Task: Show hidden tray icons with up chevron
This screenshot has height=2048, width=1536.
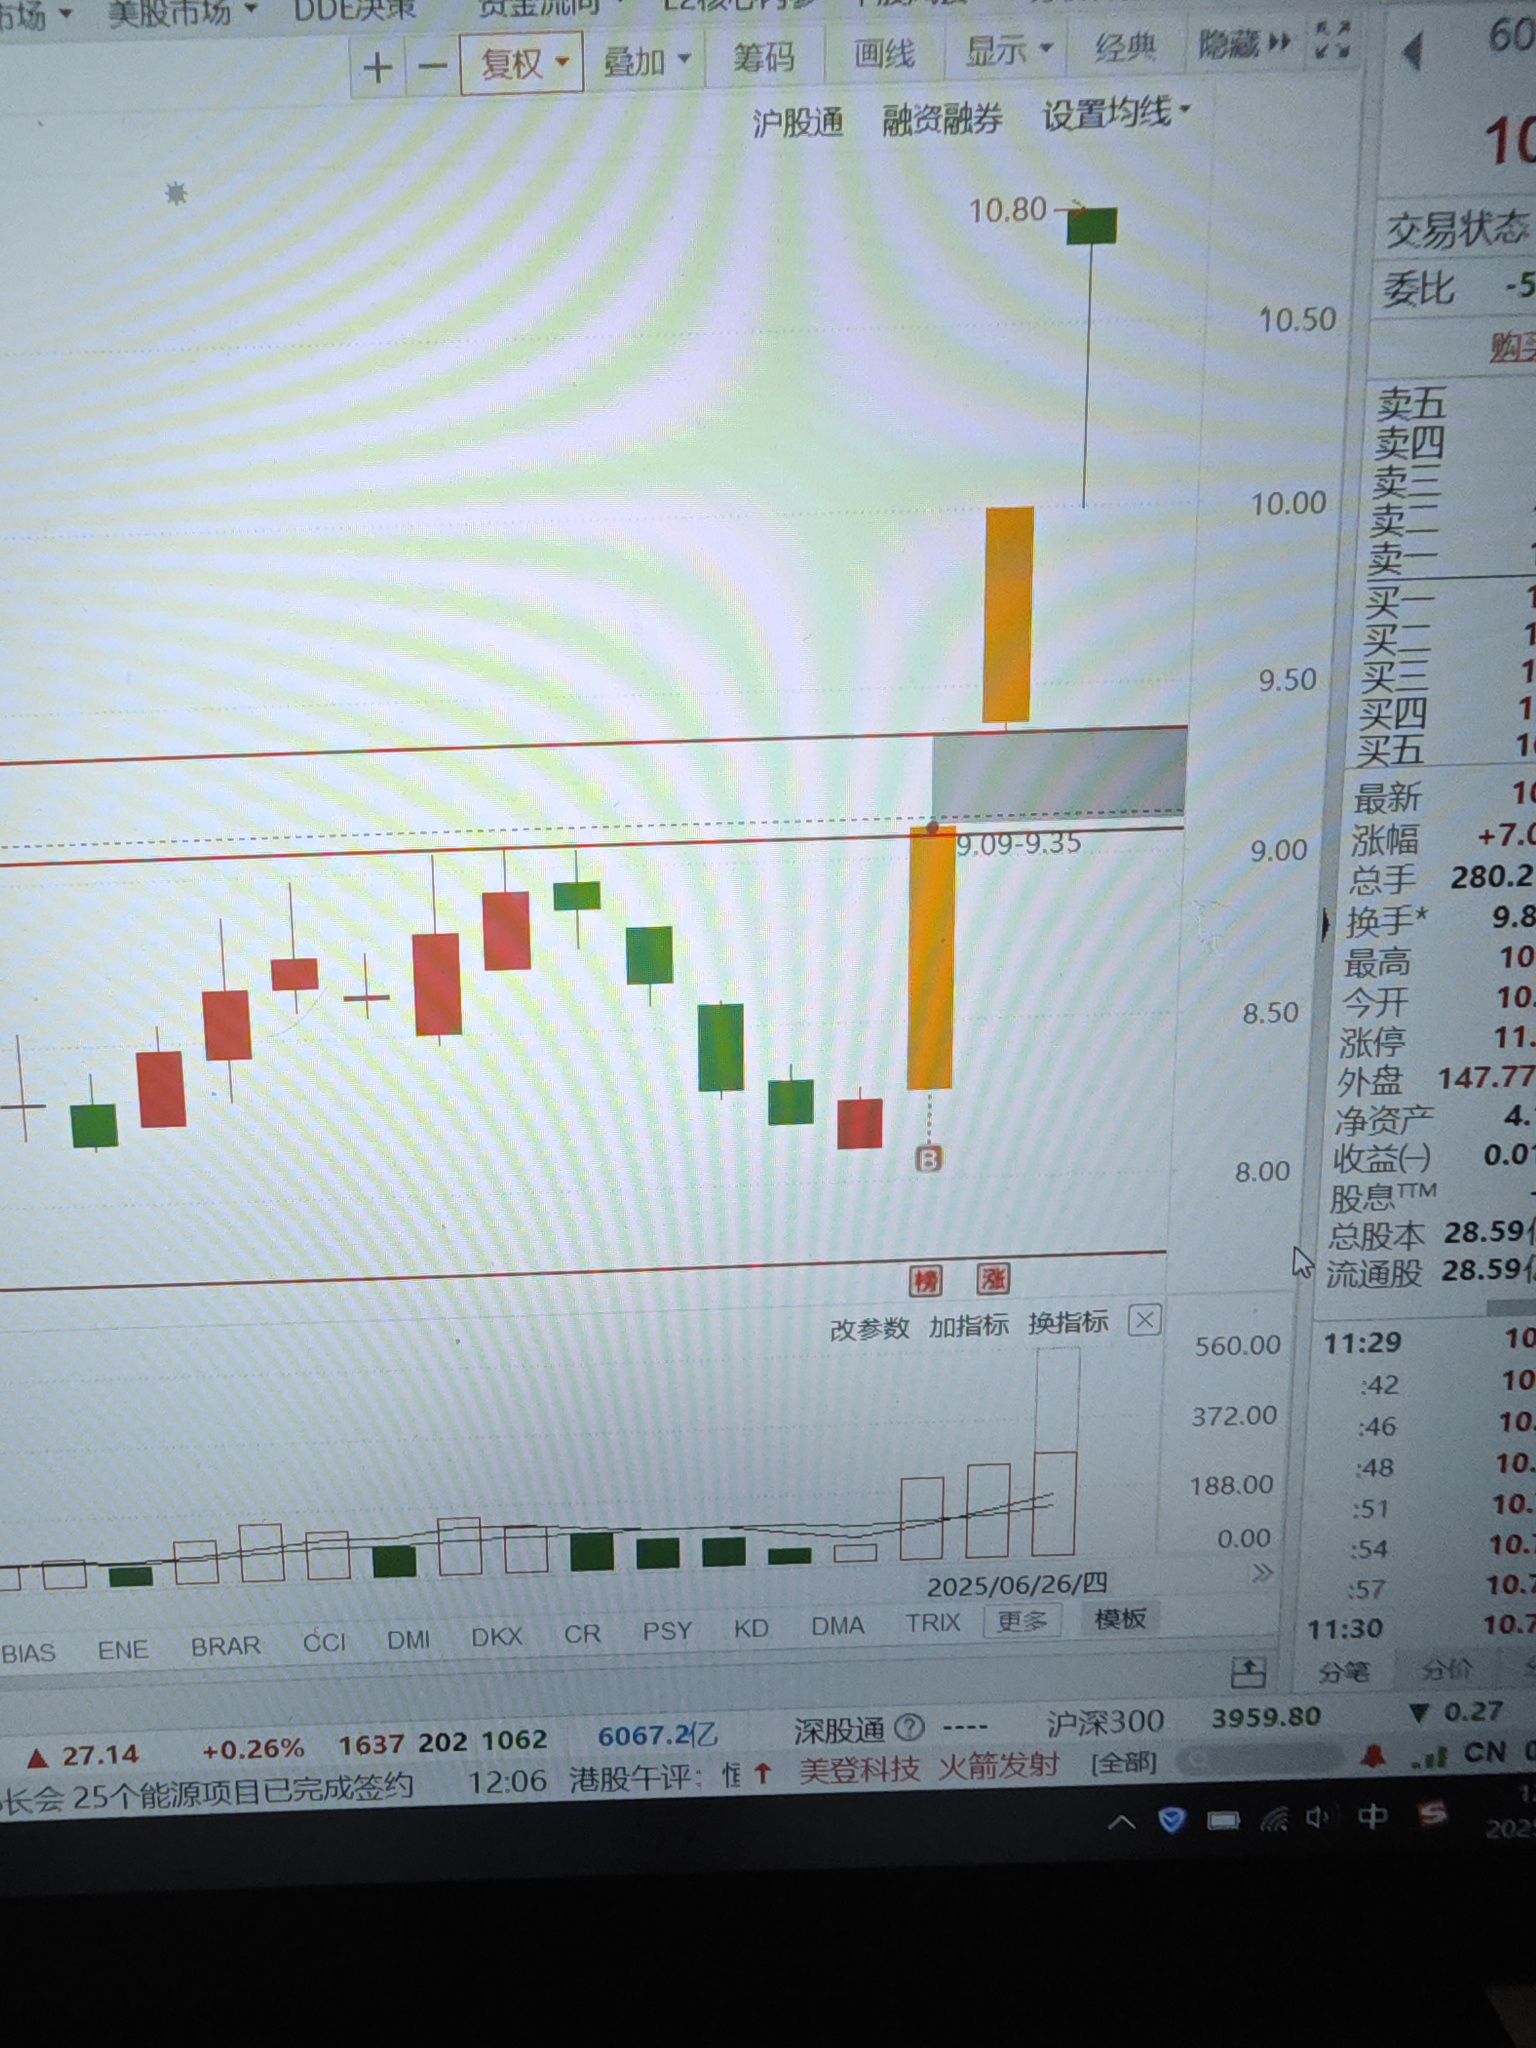Action: [x=1121, y=1822]
